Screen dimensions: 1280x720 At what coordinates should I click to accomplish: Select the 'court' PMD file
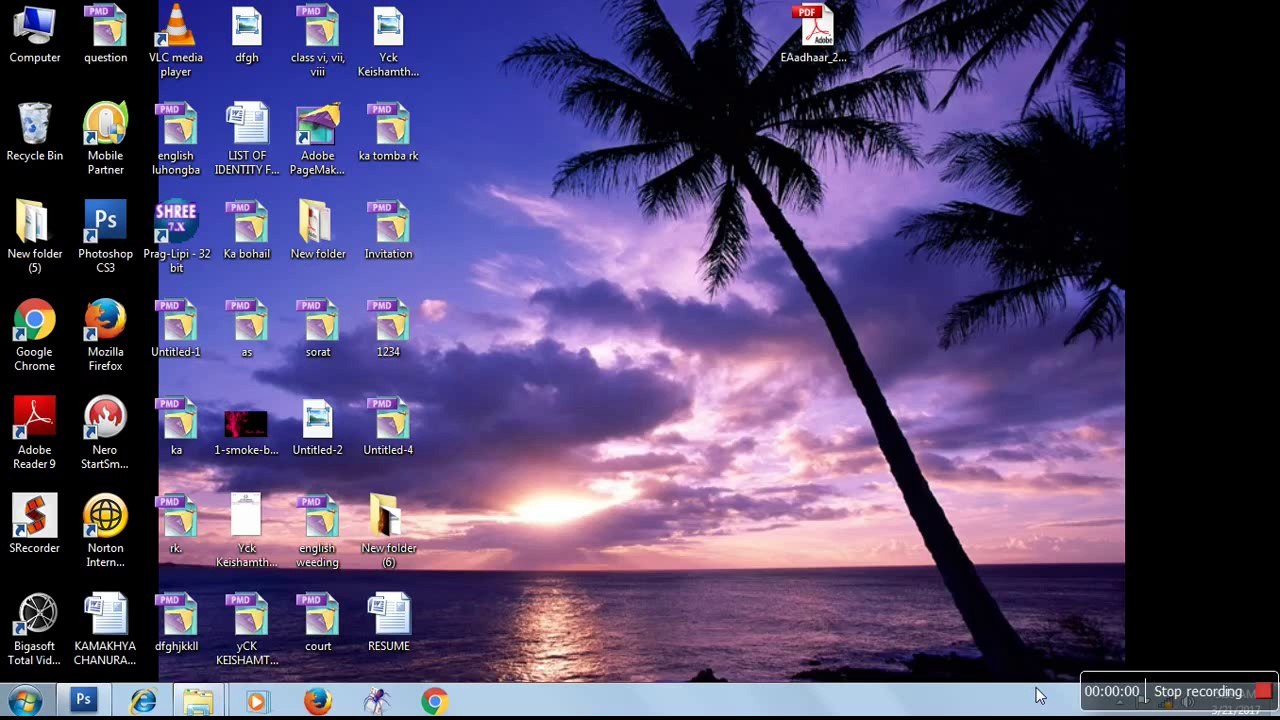318,622
